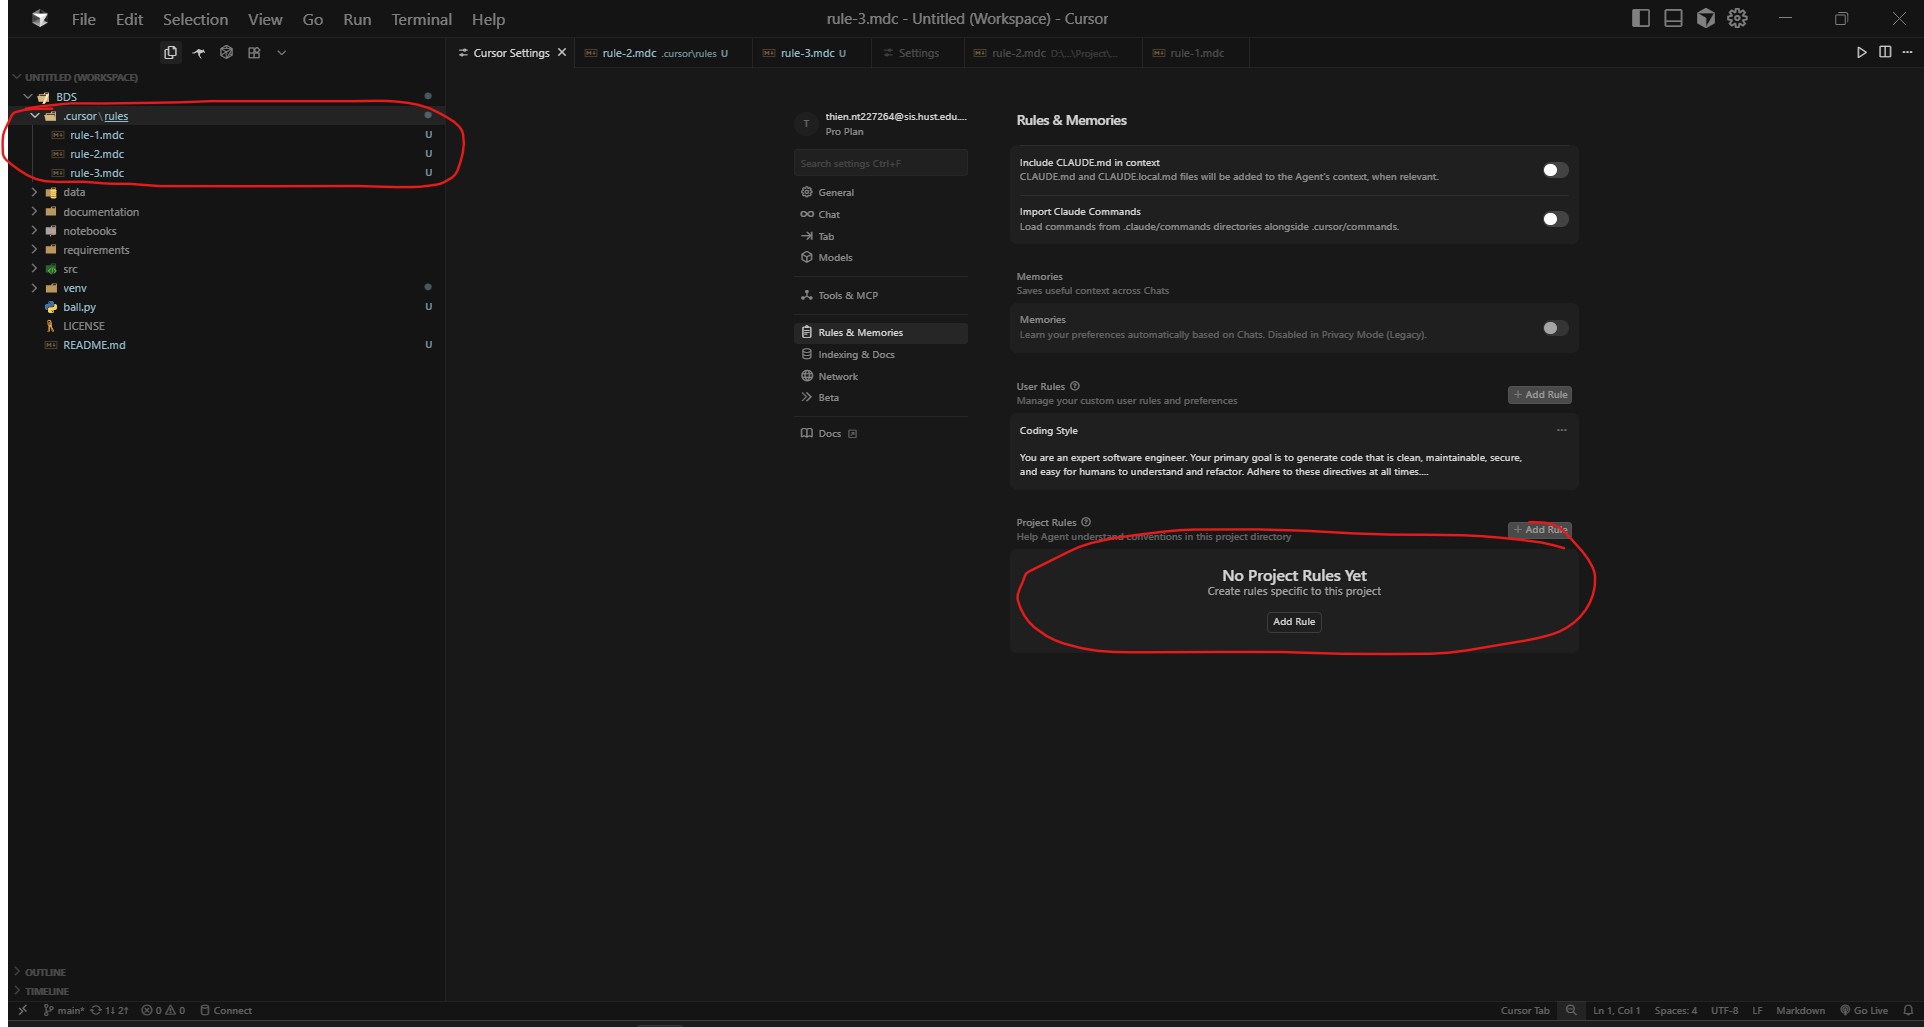Viewport: 1924px width, 1027px height.
Task: Toggle the Memories switch
Action: click(x=1555, y=328)
